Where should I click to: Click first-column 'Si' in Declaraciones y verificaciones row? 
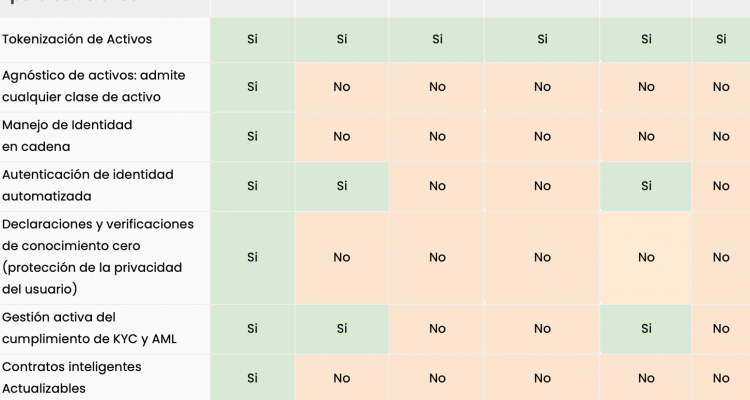(x=252, y=257)
